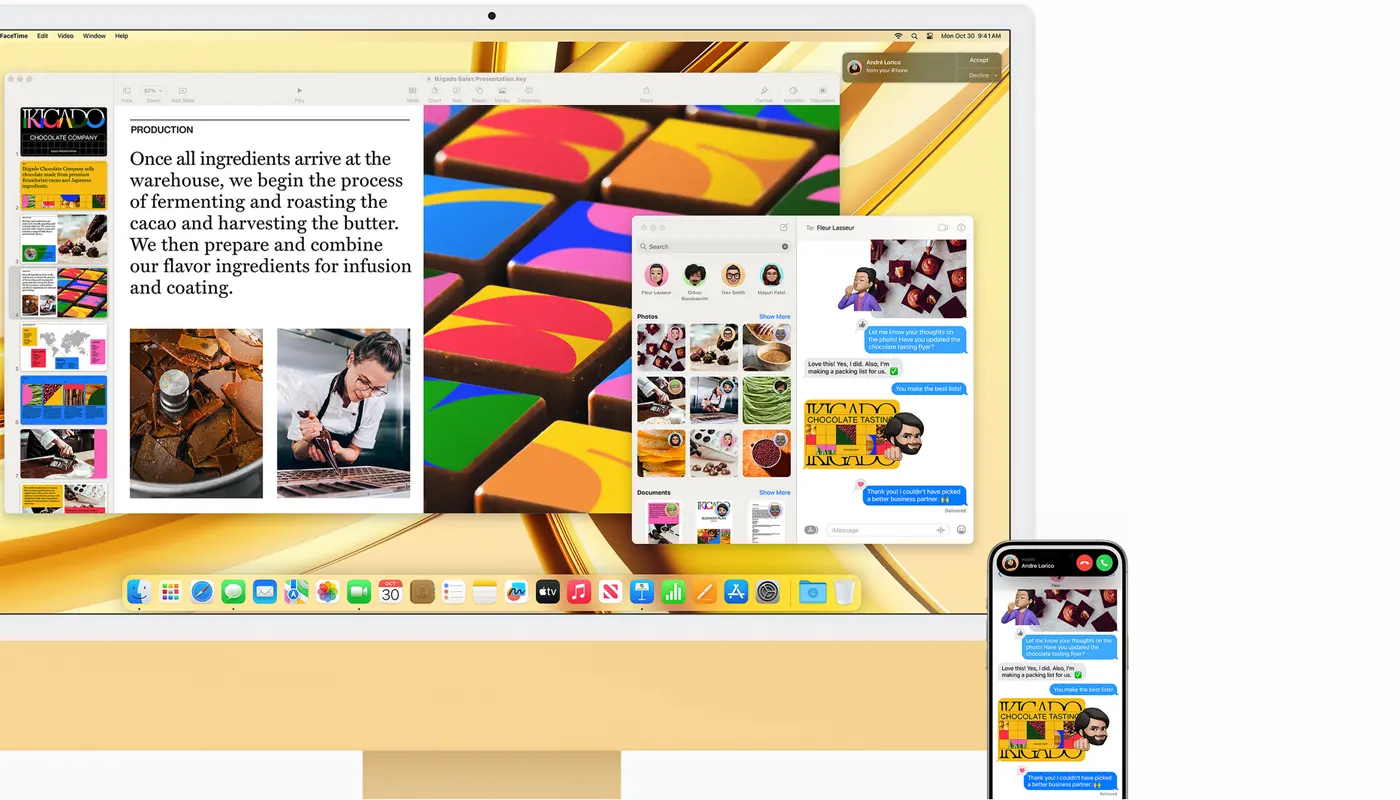This screenshot has width=1400, height=800.
Task: Answer the call with green button on iPhone
Action: point(1104,563)
